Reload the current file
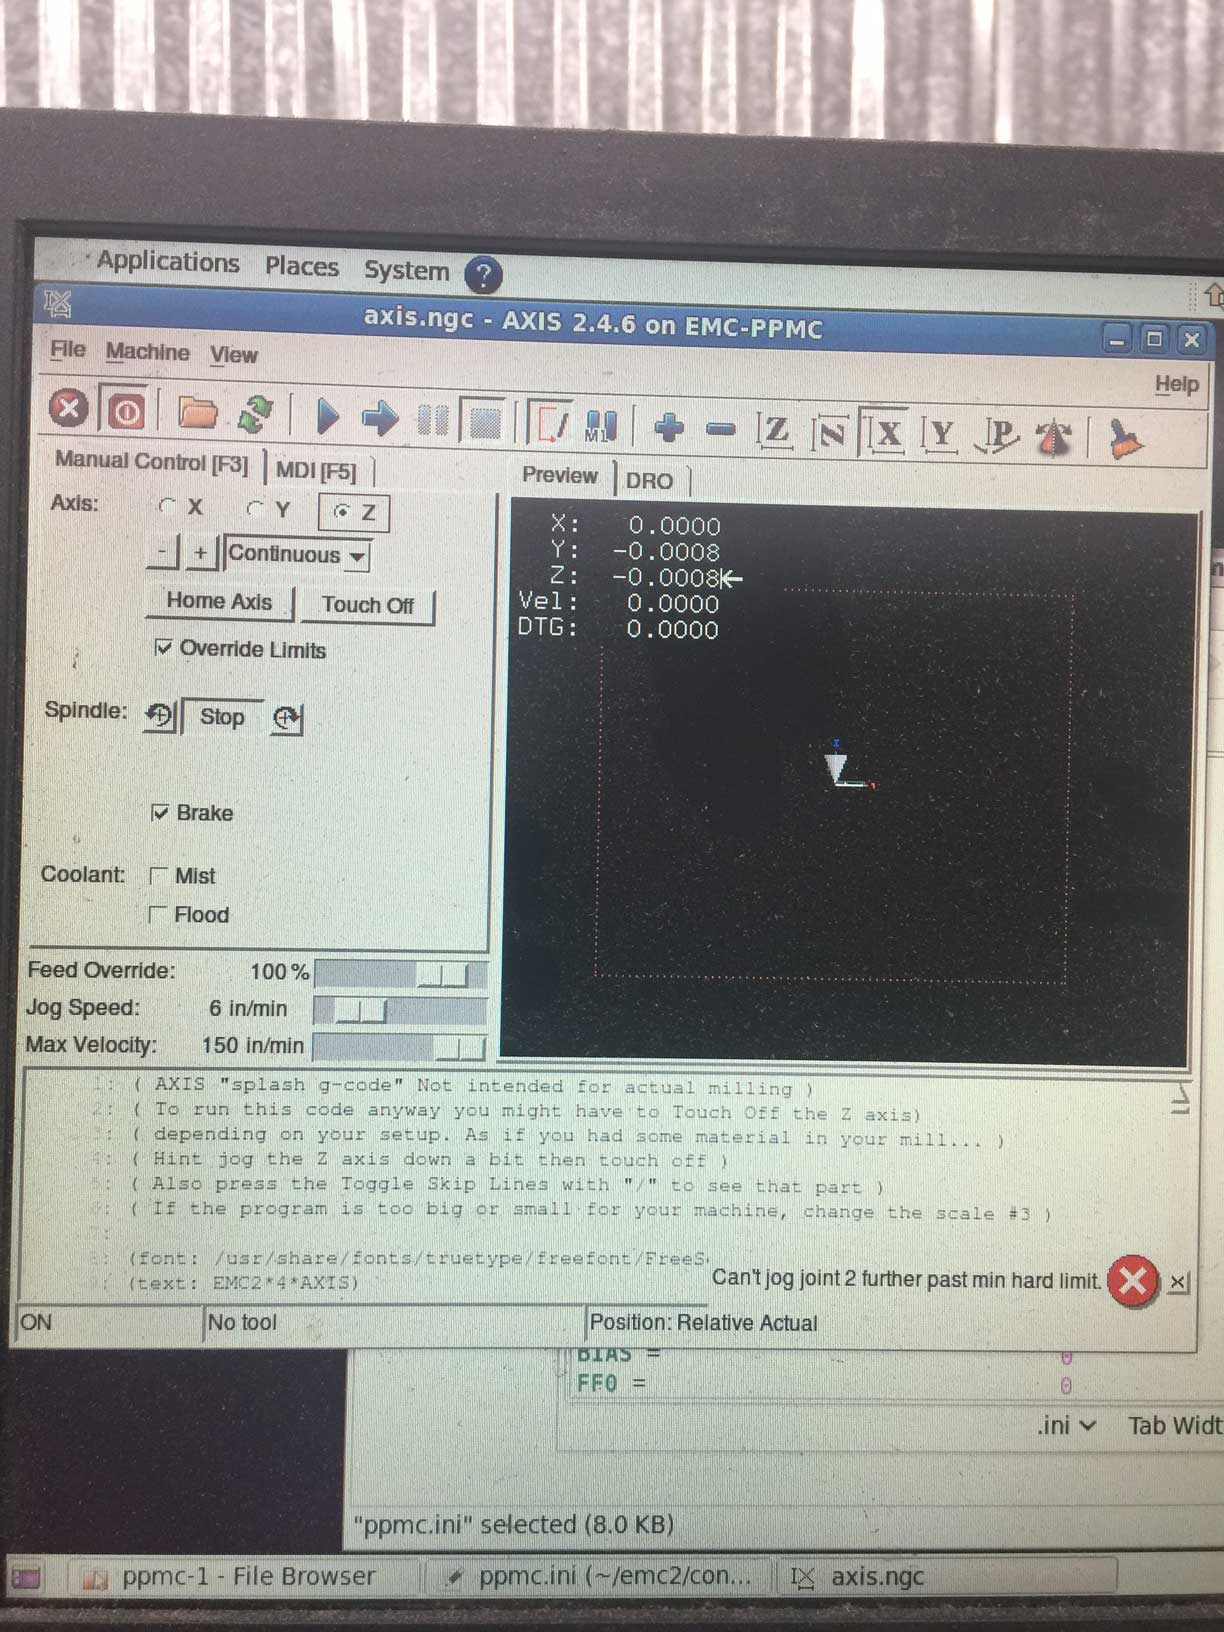 [256, 414]
